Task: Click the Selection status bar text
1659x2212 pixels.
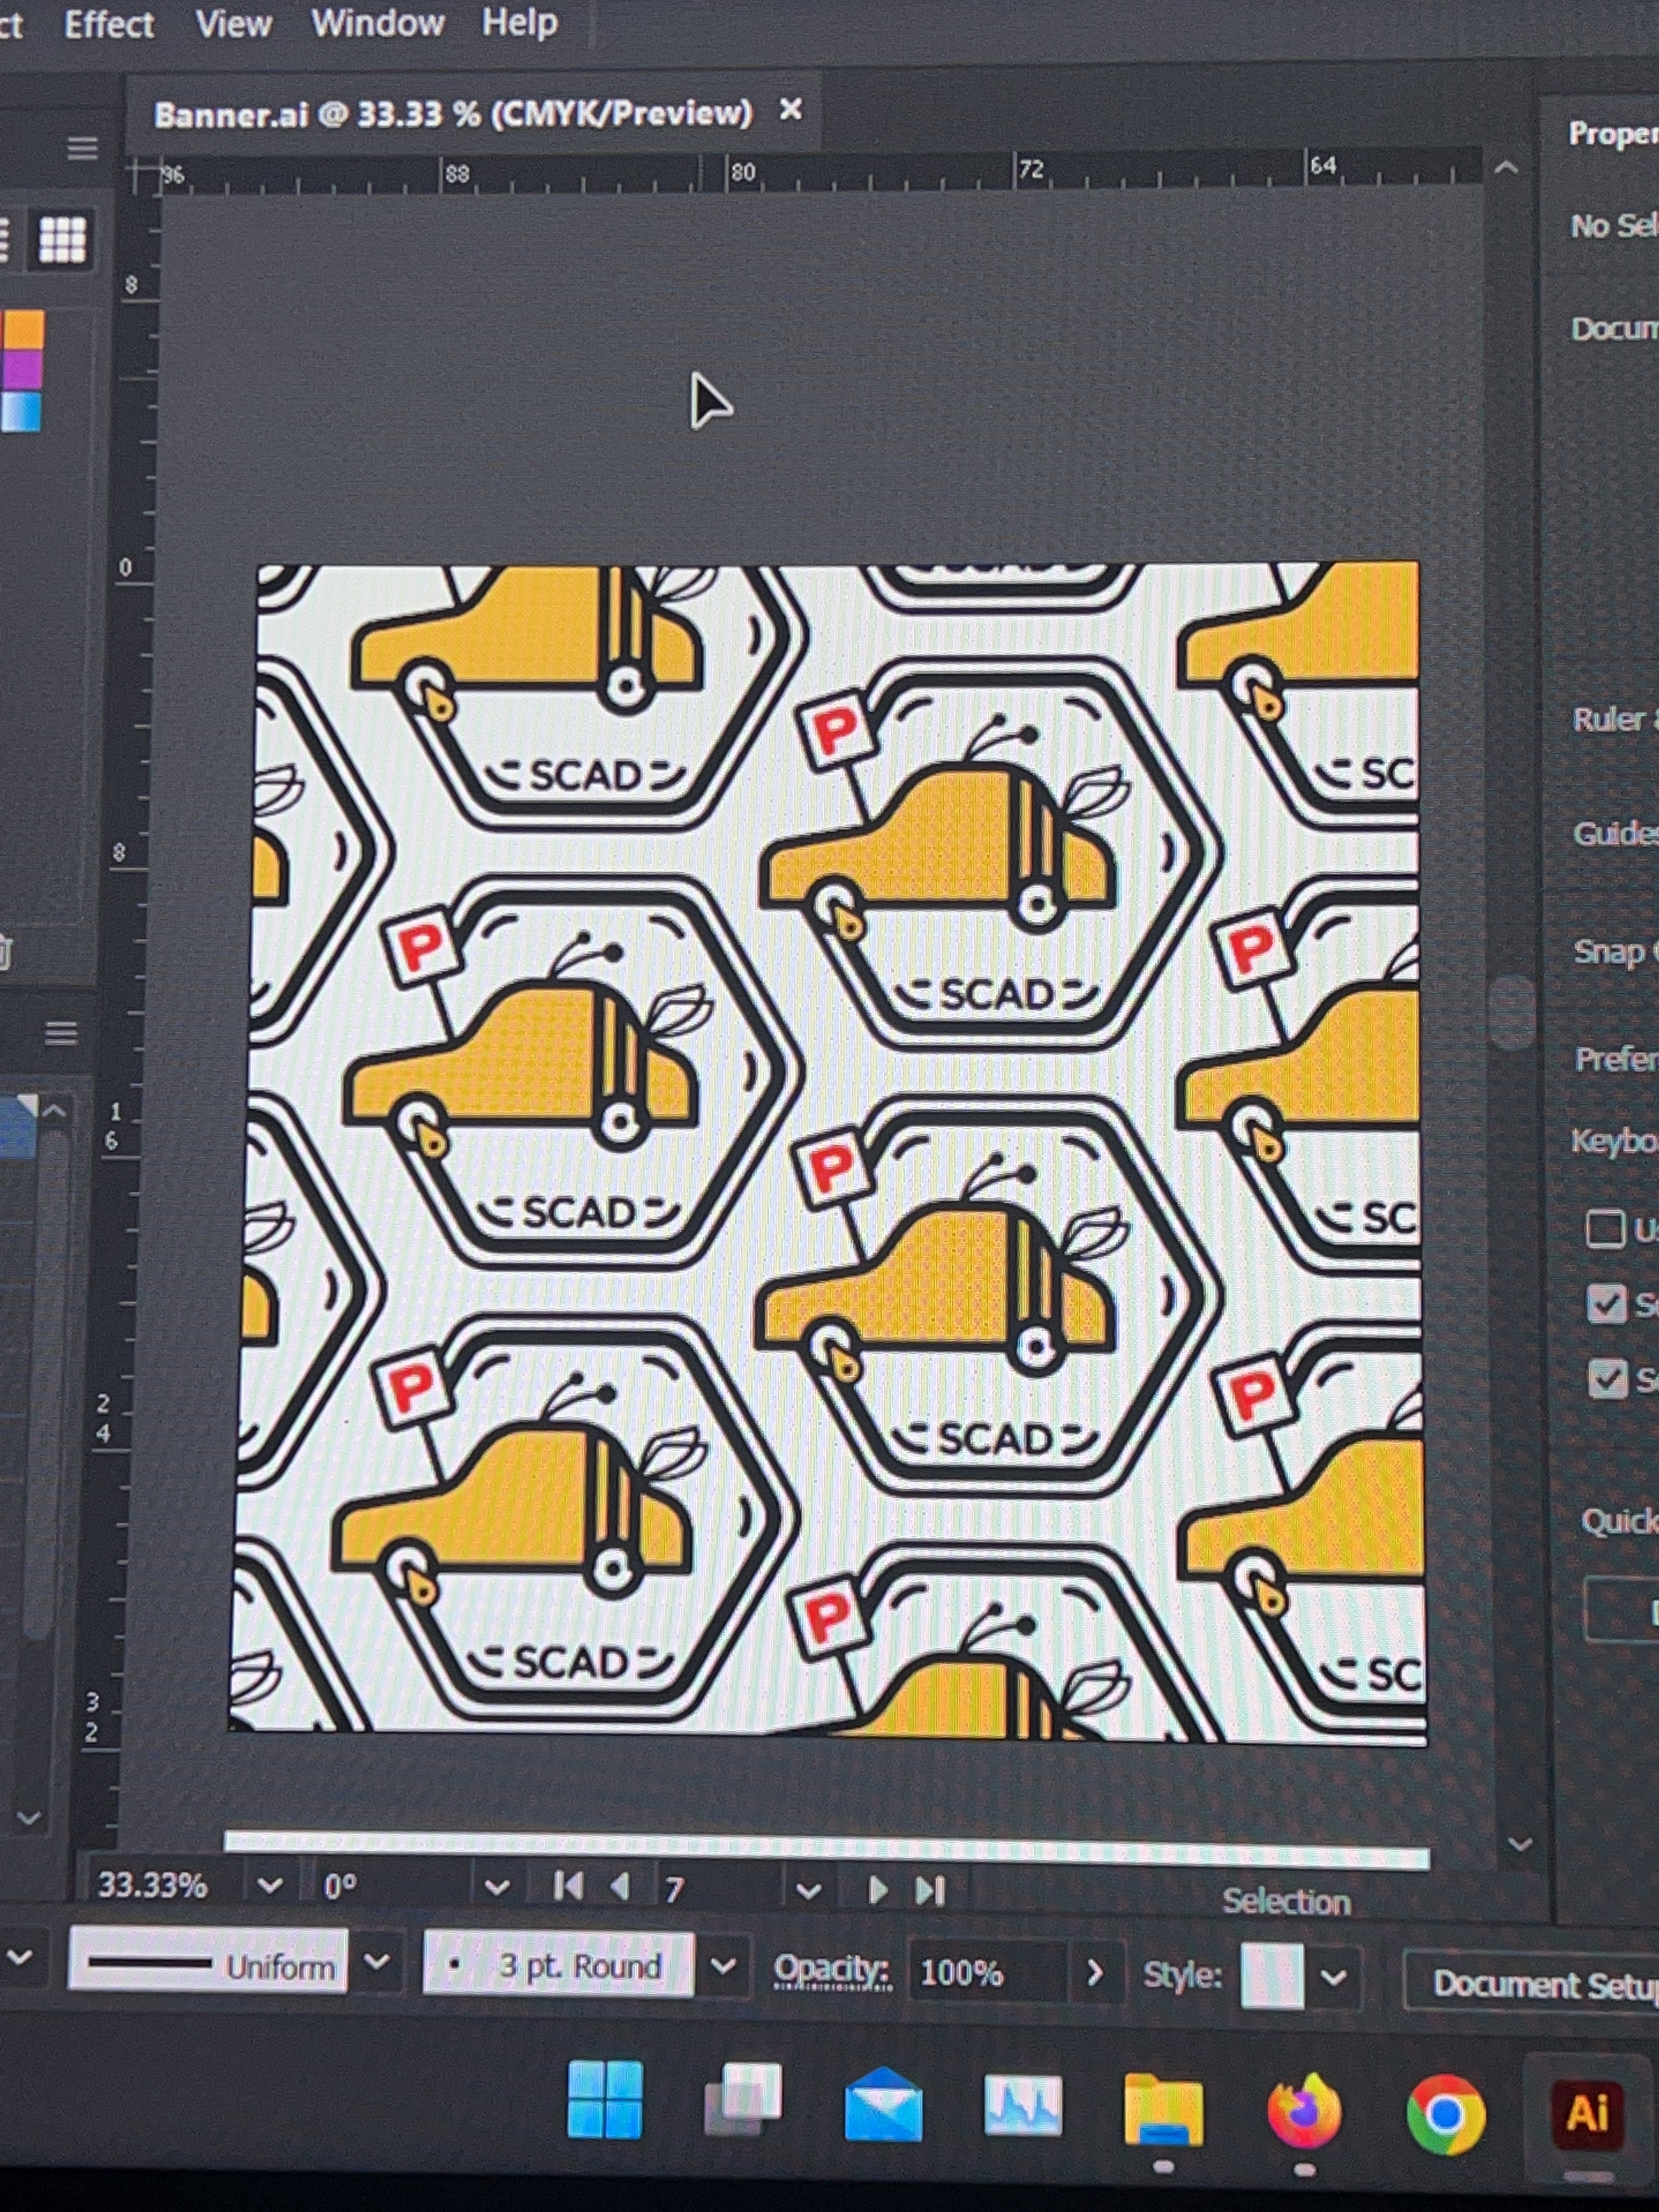Action: pos(1286,1901)
